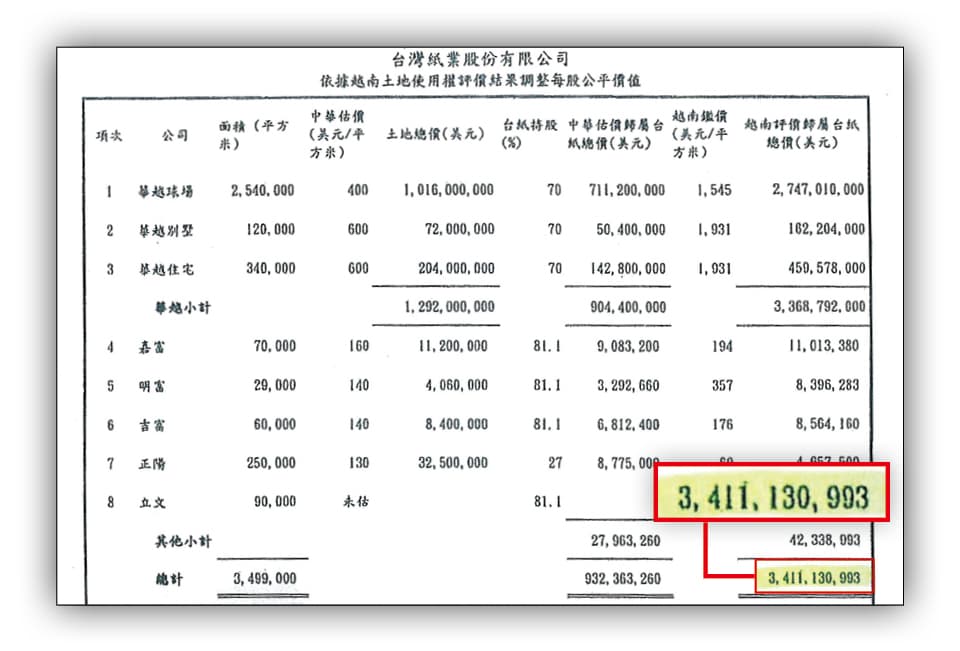
Task: Select subtotal 27,963,260
Action: pyautogui.click(x=625, y=541)
